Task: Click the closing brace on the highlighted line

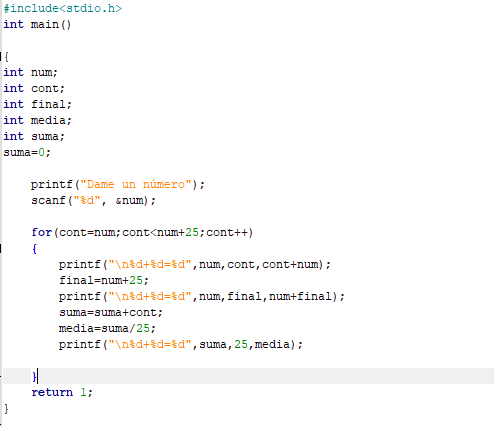Action: (34, 376)
